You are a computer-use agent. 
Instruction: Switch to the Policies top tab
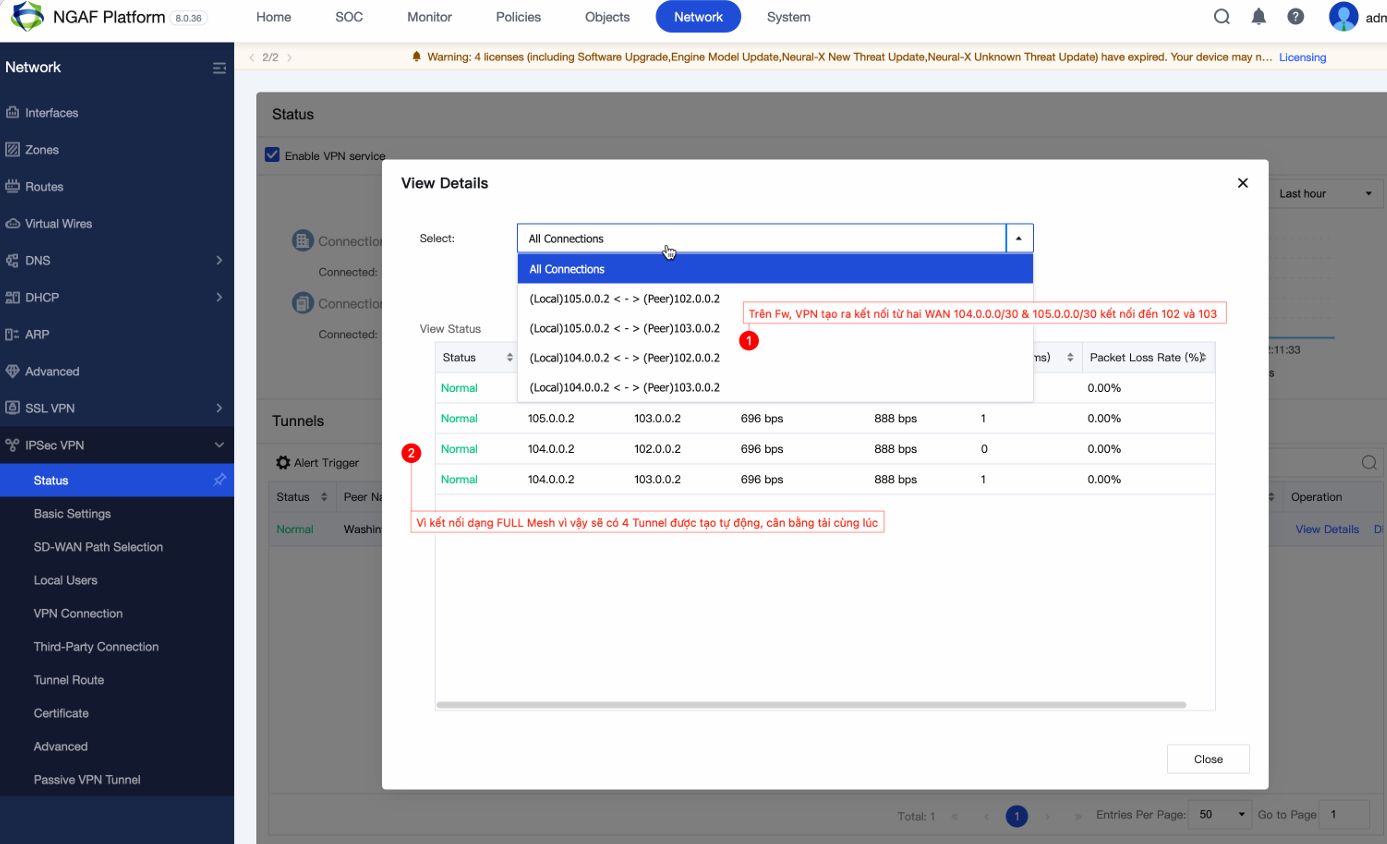pos(518,17)
